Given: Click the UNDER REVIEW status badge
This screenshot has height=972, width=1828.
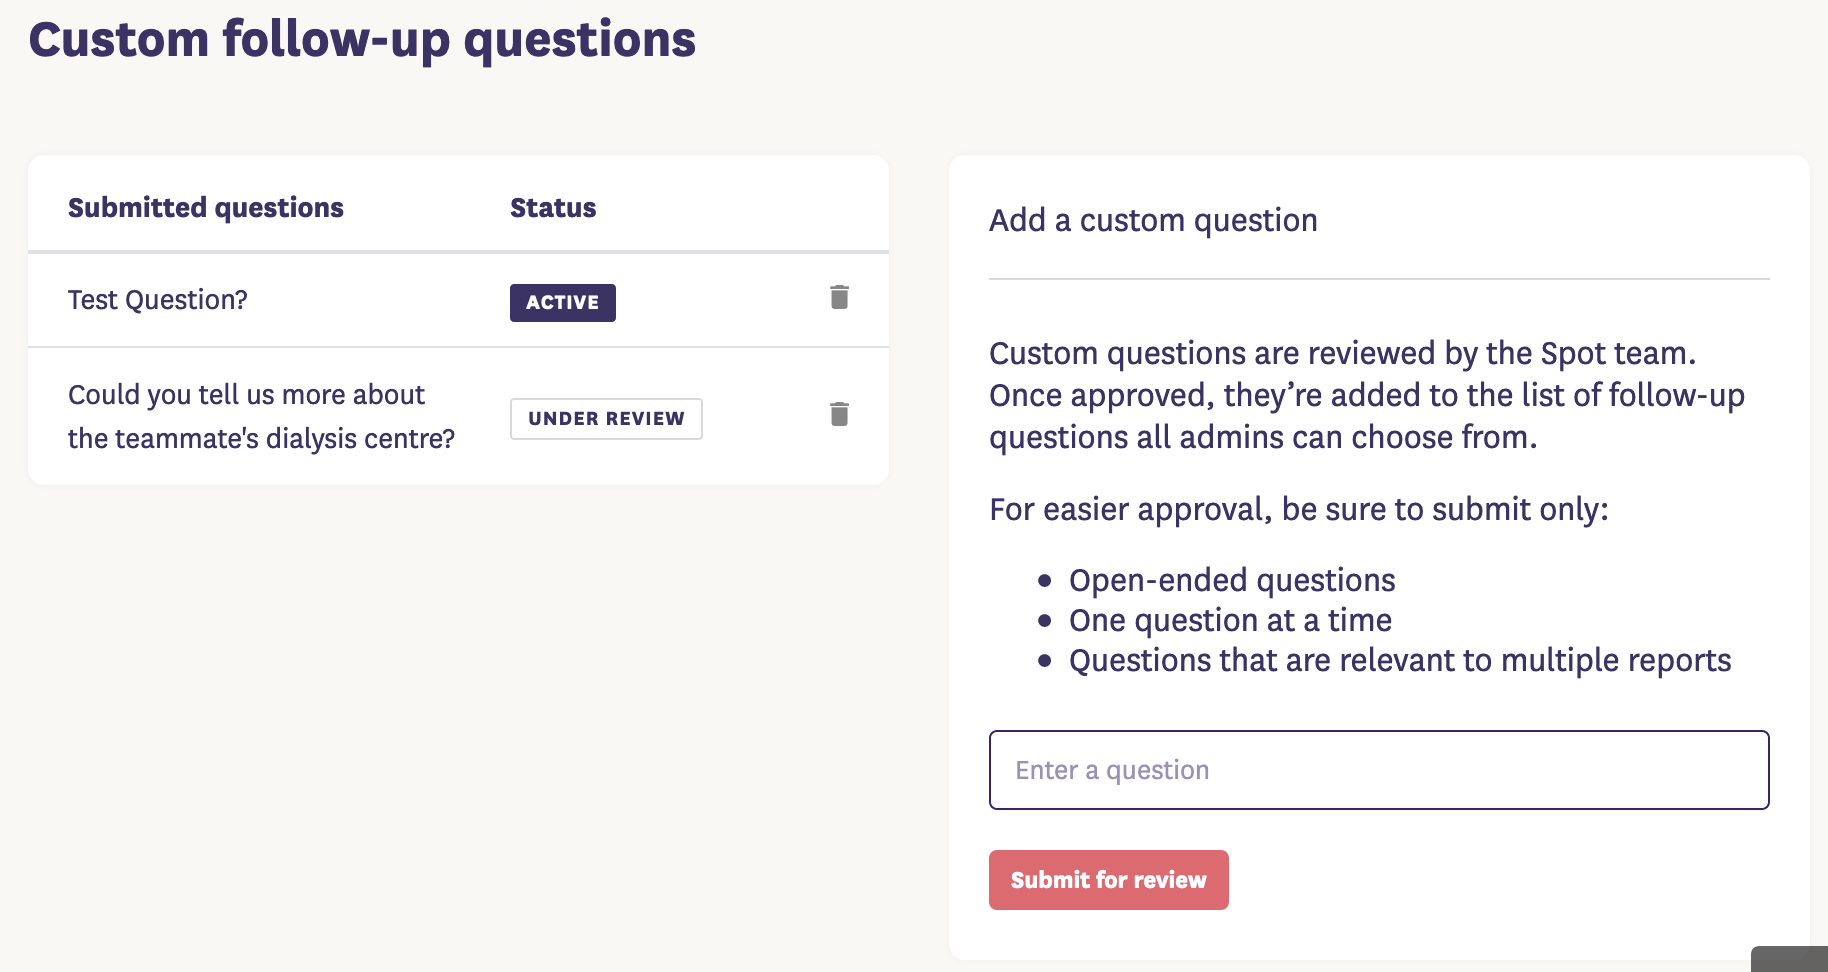Looking at the screenshot, I should click(606, 419).
